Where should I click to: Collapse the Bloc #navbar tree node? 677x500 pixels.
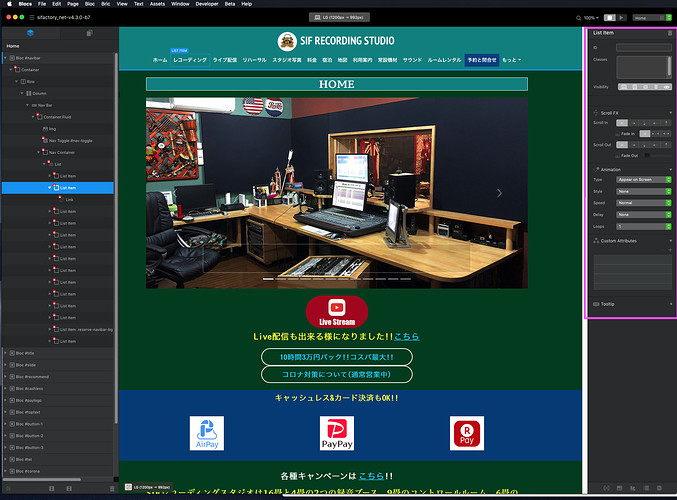pyautogui.click(x=5, y=58)
